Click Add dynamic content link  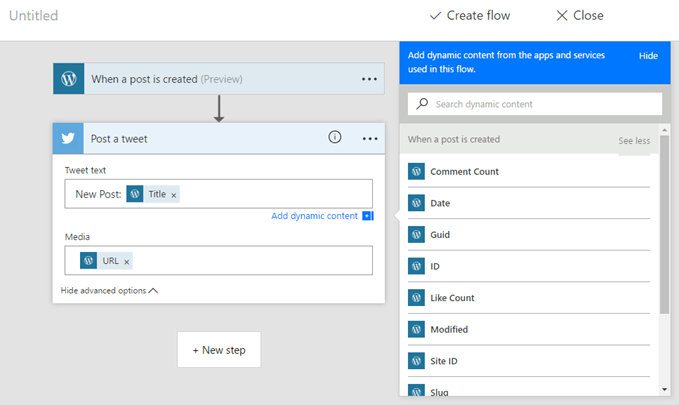tap(314, 216)
